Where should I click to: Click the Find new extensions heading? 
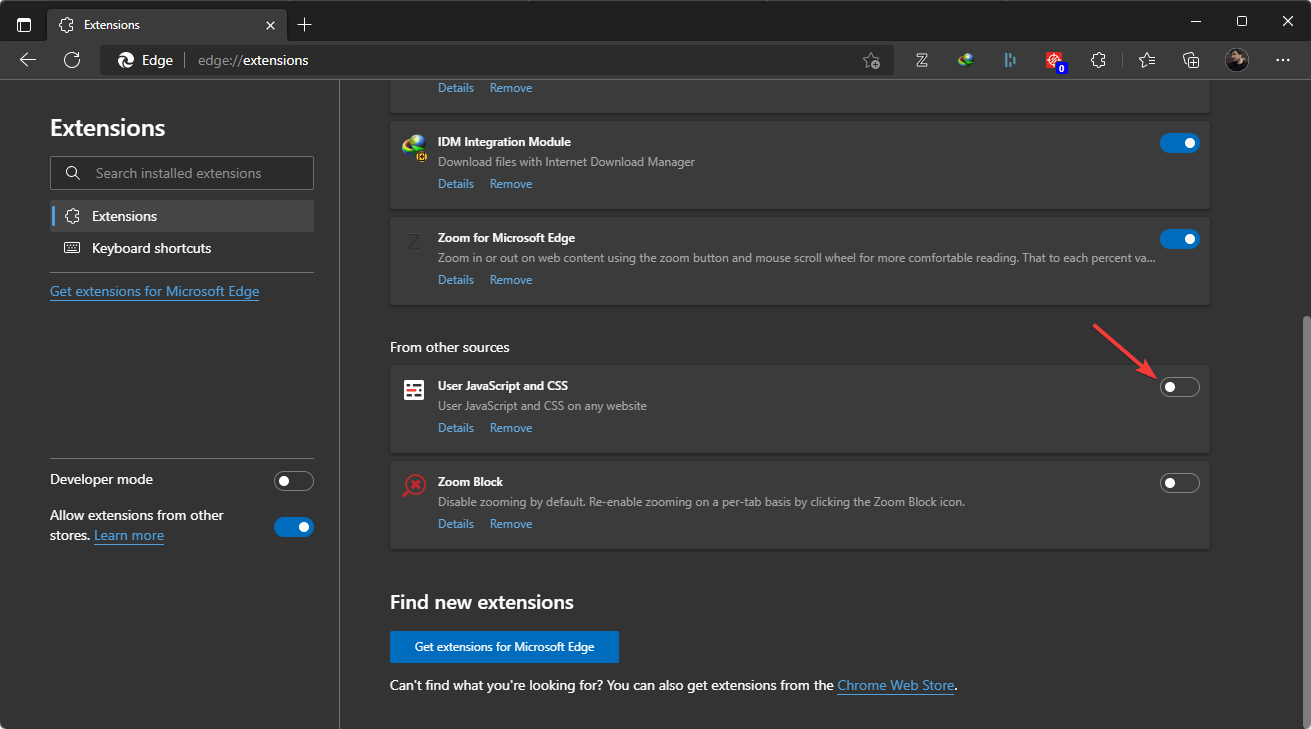point(482,602)
